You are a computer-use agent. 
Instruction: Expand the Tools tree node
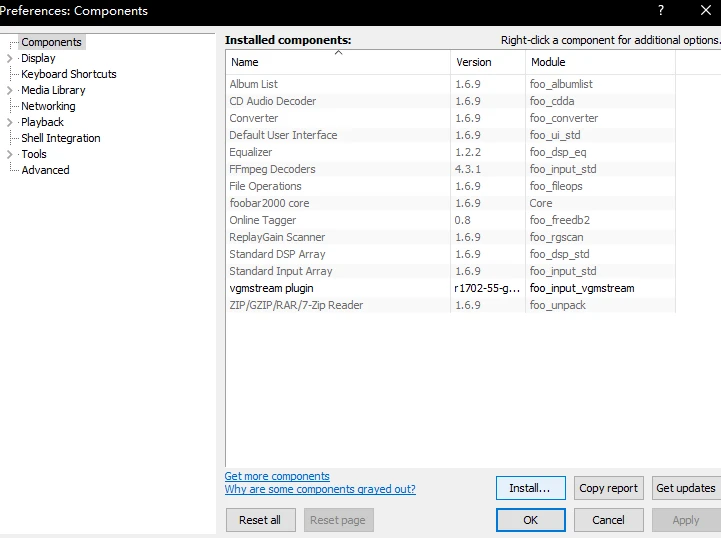(x=10, y=154)
